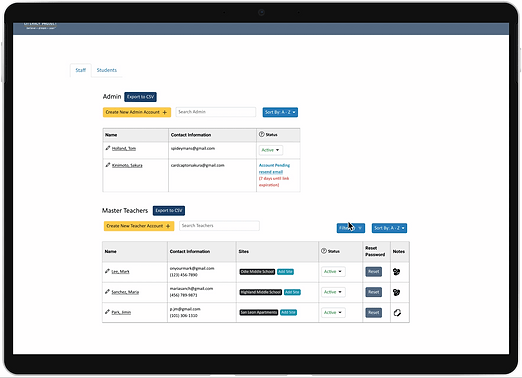Viewport: 522px width, 378px height.
Task: Open the Park, Jimin name link
Action: [x=121, y=313]
